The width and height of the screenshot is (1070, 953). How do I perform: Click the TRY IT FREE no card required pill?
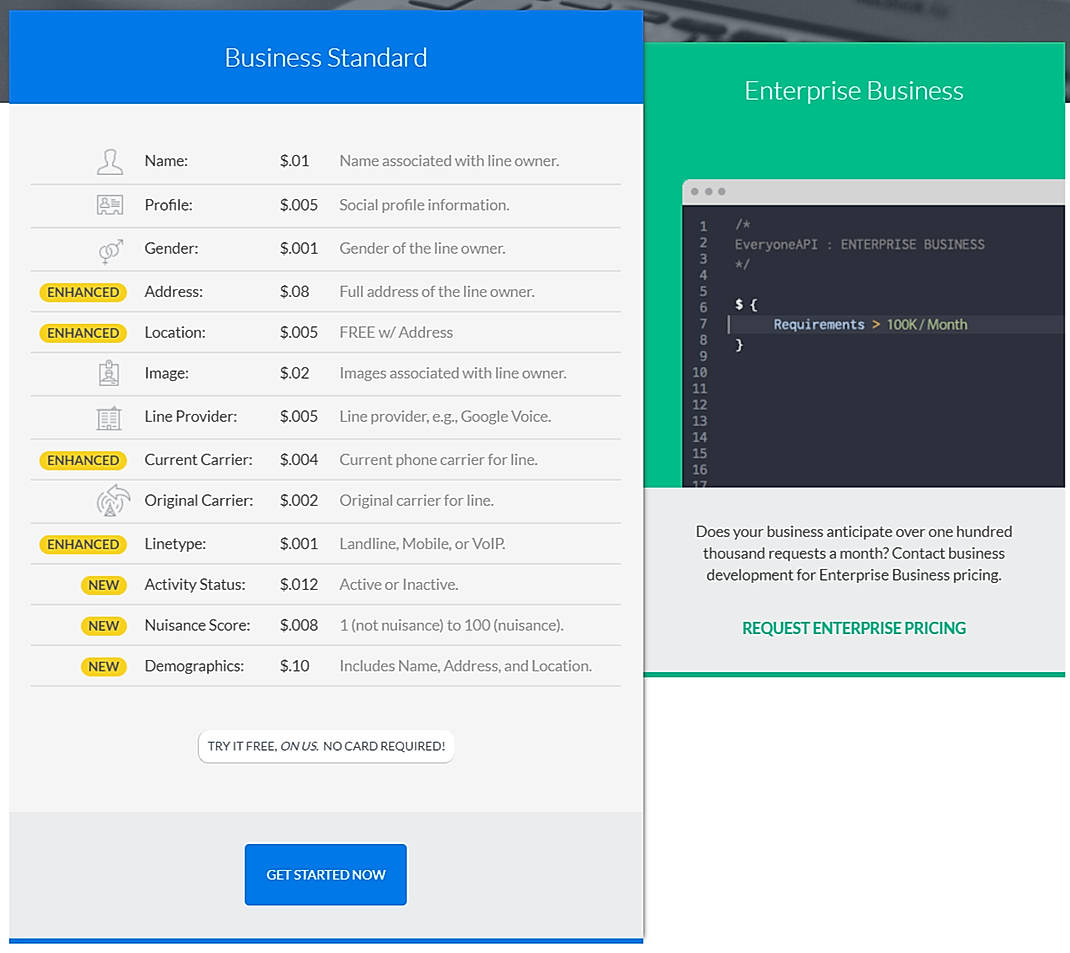(326, 746)
